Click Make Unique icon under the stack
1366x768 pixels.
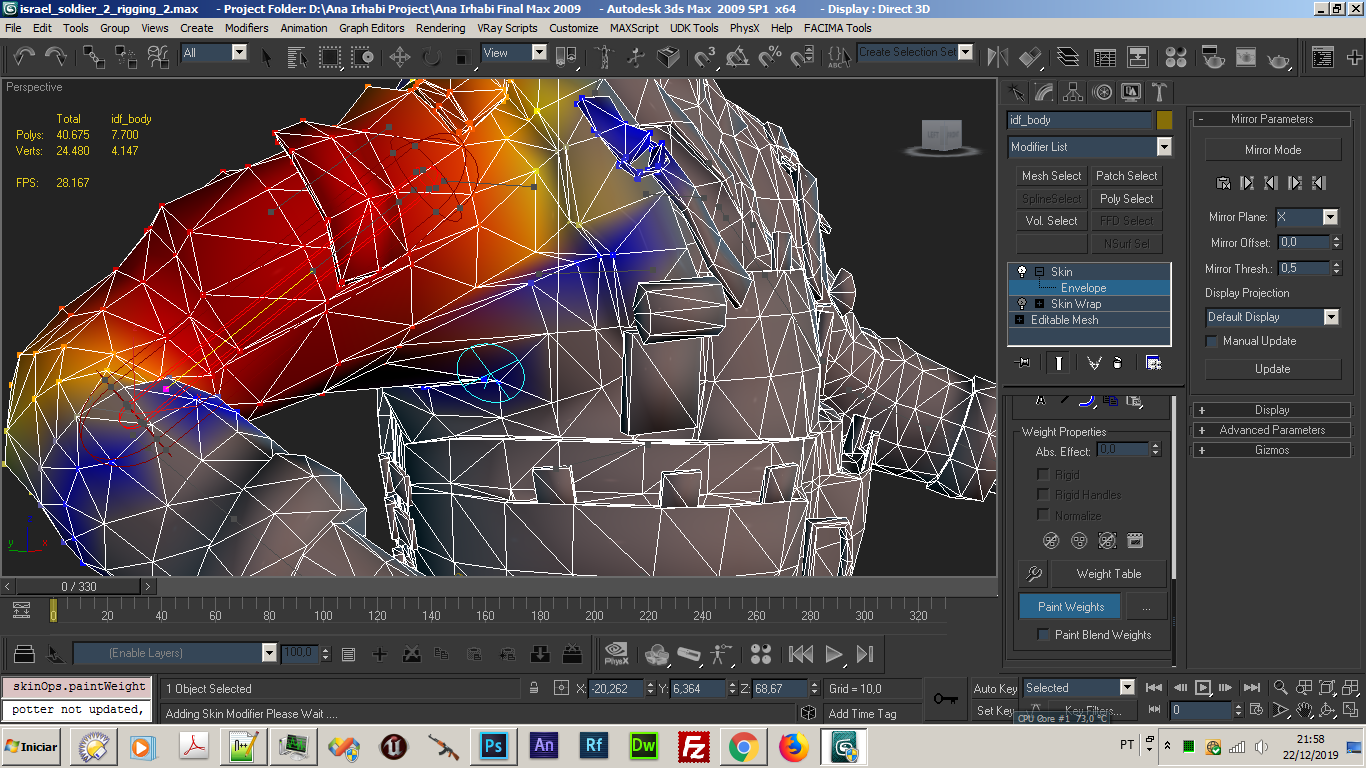pos(1093,363)
